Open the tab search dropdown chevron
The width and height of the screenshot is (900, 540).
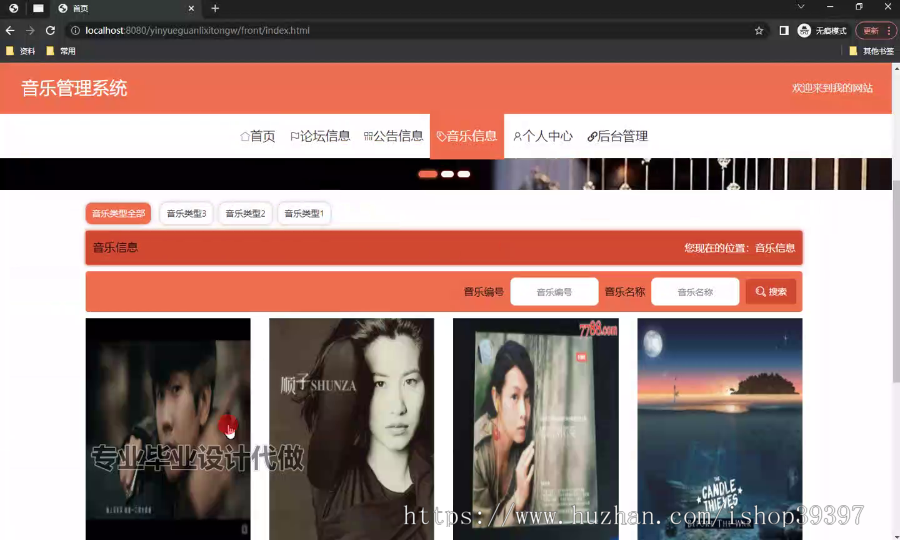coord(801,6)
